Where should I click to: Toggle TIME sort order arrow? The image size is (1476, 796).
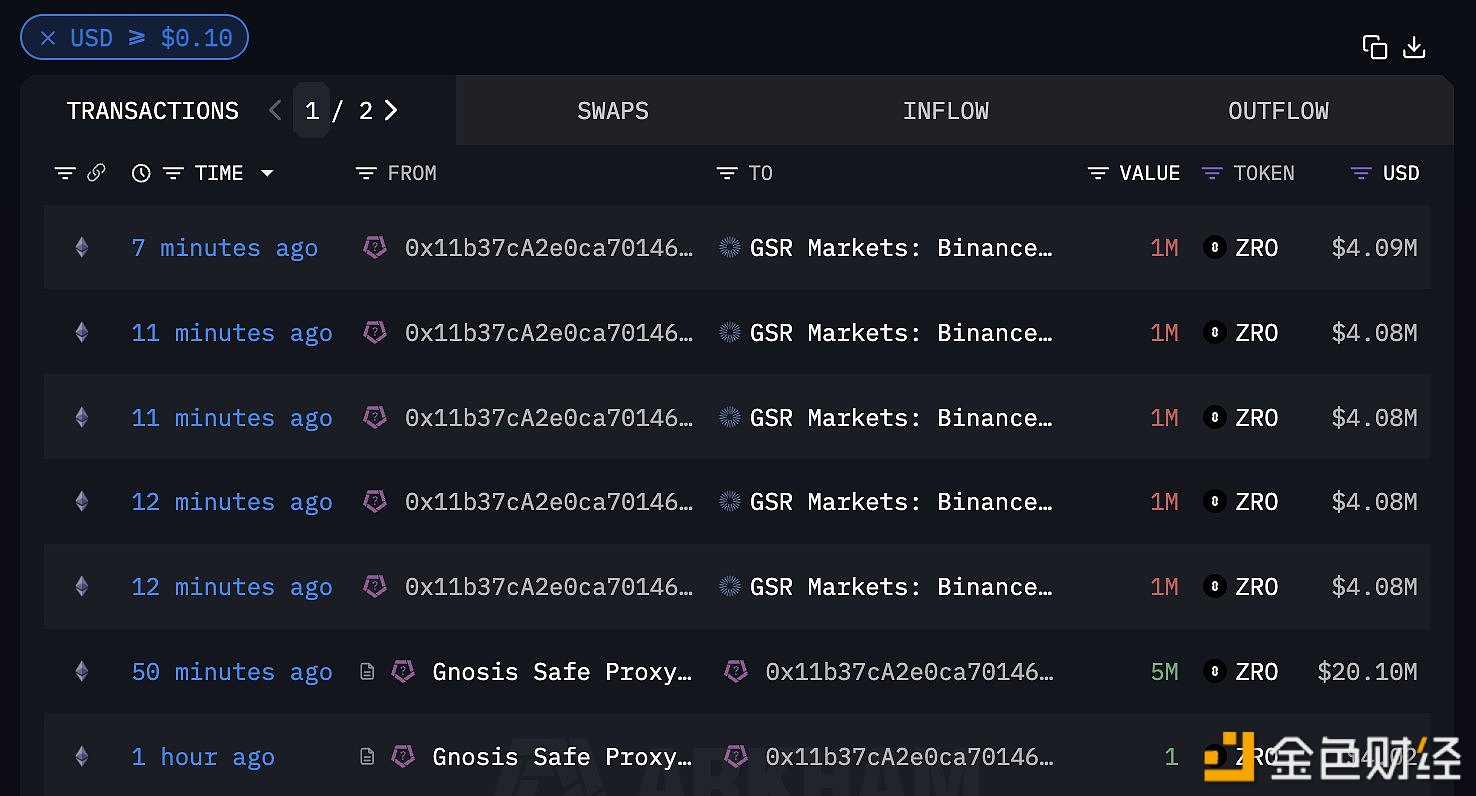pyautogui.click(x=267, y=173)
